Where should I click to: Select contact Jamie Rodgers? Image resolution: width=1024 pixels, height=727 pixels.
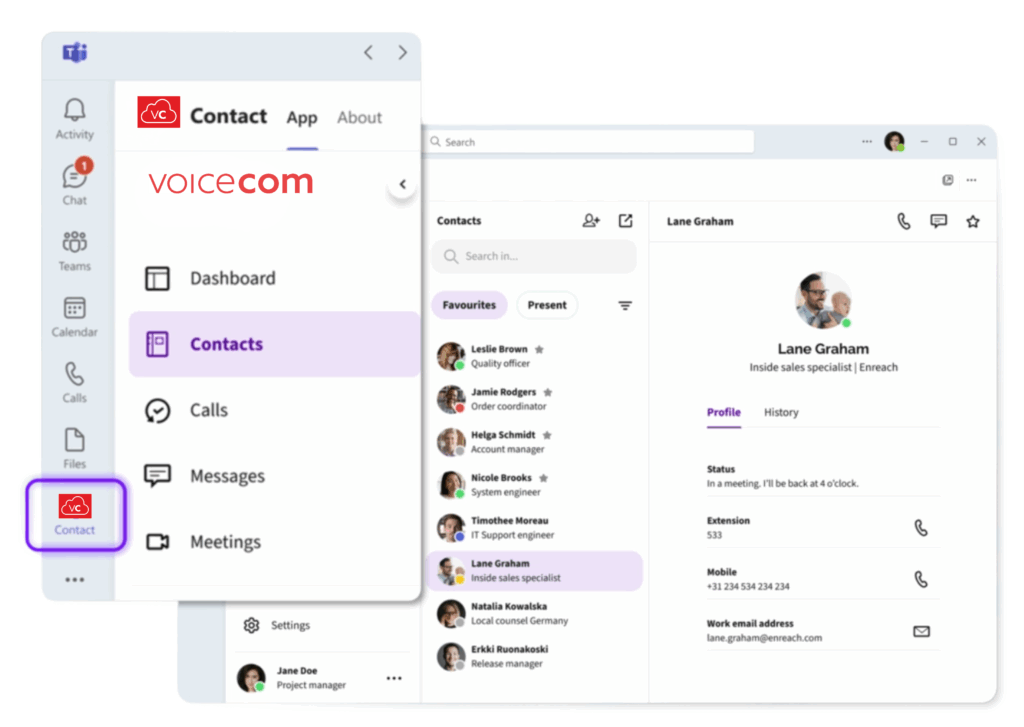[x=534, y=399]
